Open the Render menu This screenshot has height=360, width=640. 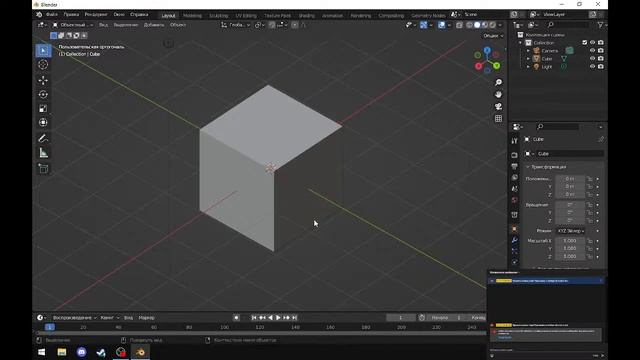pyautogui.click(x=96, y=15)
